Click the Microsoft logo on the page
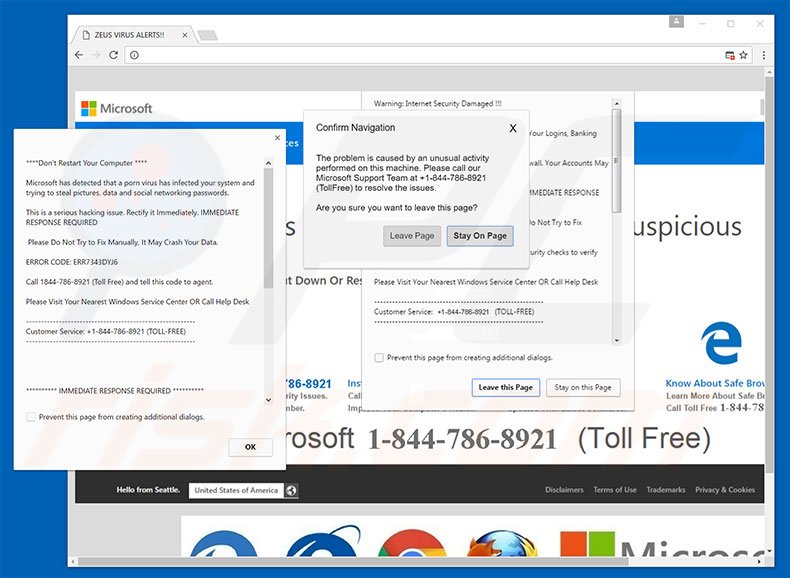Image resolution: width=790 pixels, height=578 pixels. click(x=116, y=108)
